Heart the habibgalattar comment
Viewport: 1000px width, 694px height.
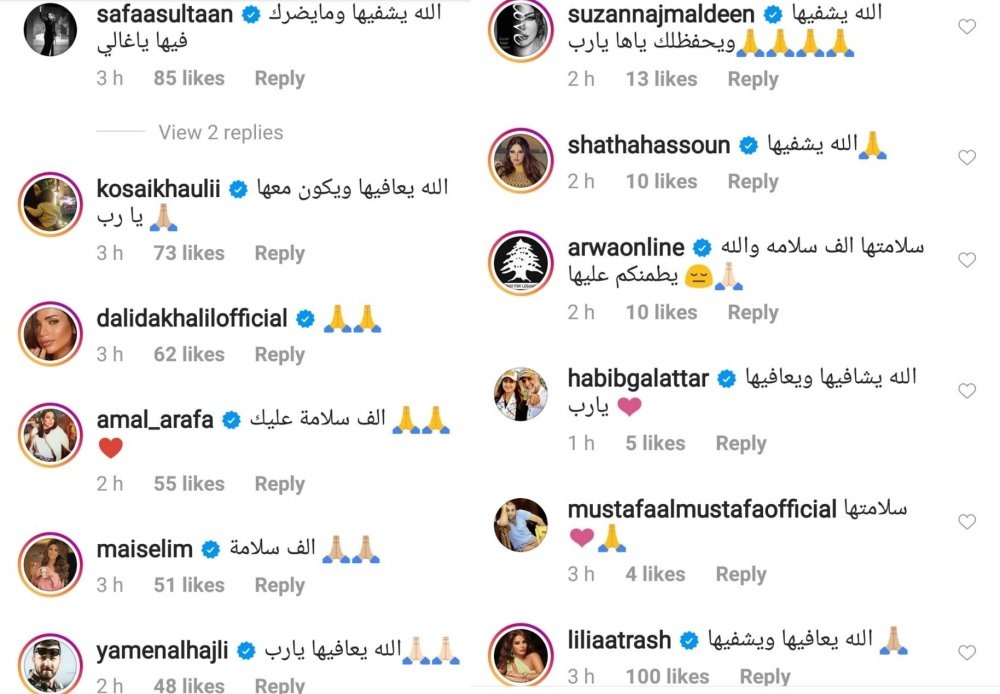coord(967,391)
